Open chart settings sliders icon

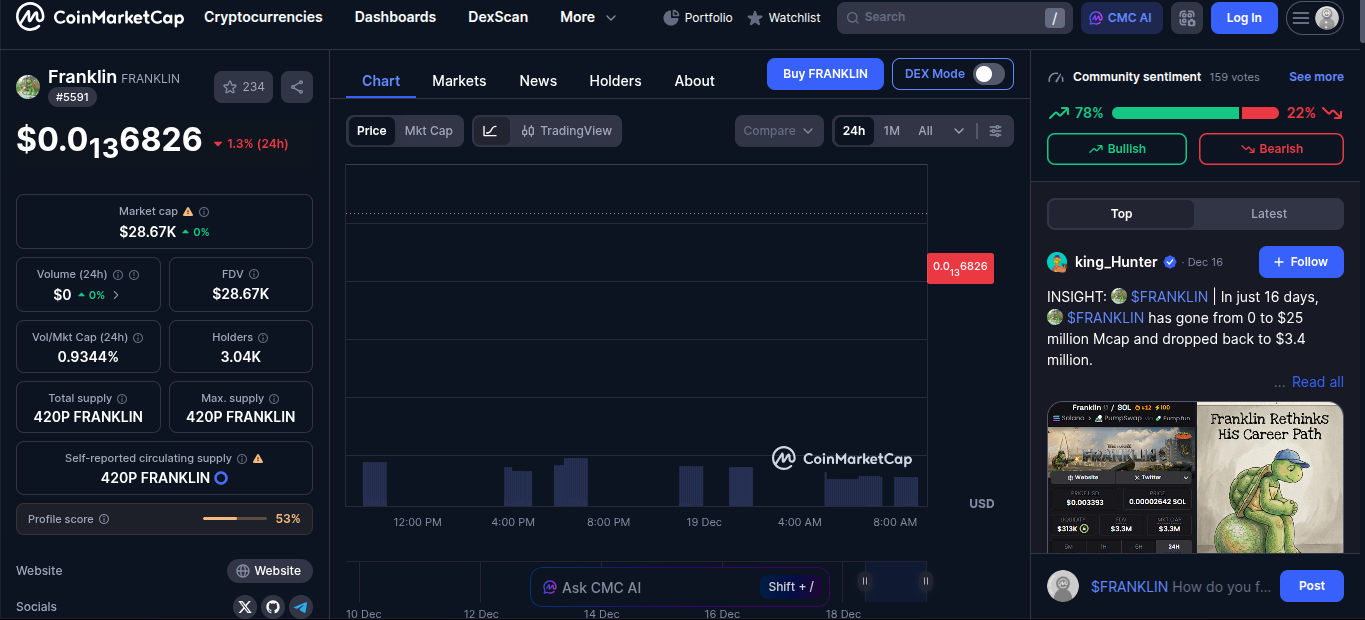(x=995, y=131)
